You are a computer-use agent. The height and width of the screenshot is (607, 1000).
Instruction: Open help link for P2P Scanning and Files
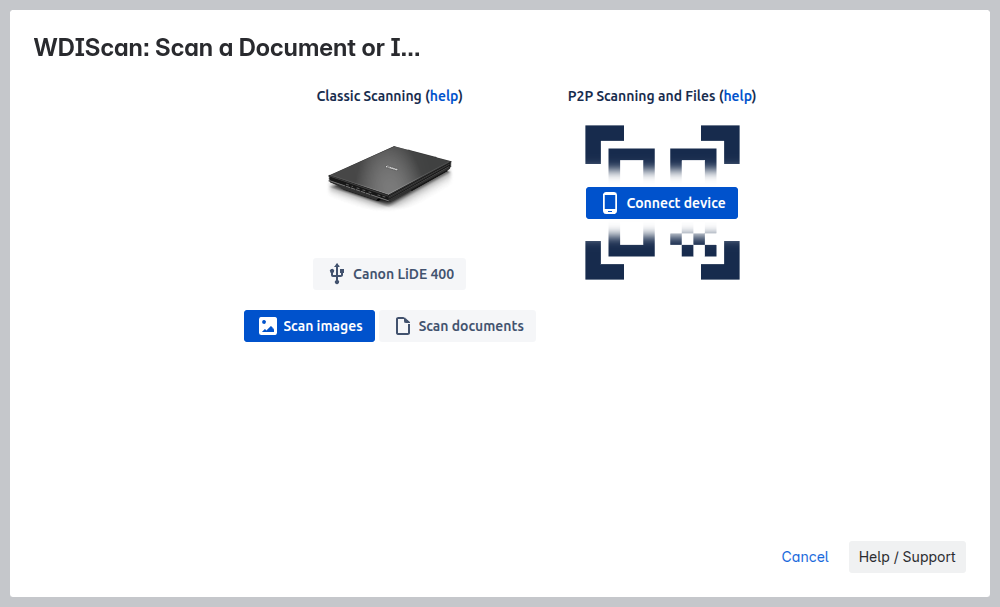(738, 96)
